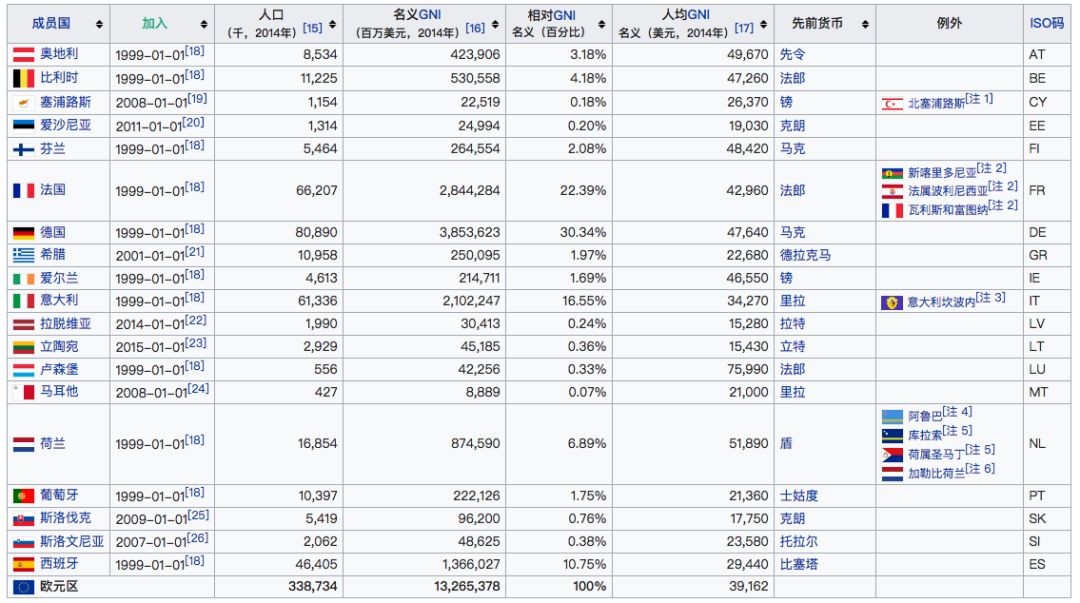Image resolution: width=1080 pixels, height=603 pixels.
Task: Click the Italy flag icon
Action: (23, 301)
